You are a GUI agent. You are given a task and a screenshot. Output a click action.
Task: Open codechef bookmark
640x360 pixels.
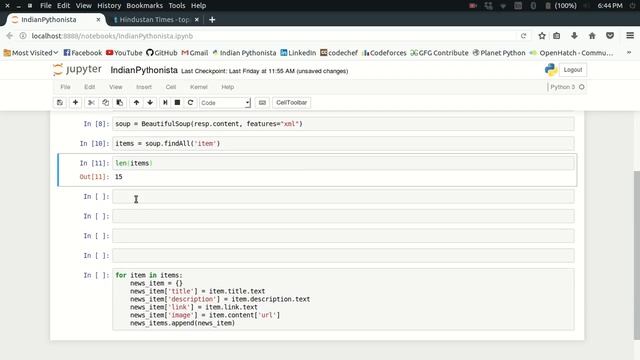pyautogui.click(x=339, y=53)
